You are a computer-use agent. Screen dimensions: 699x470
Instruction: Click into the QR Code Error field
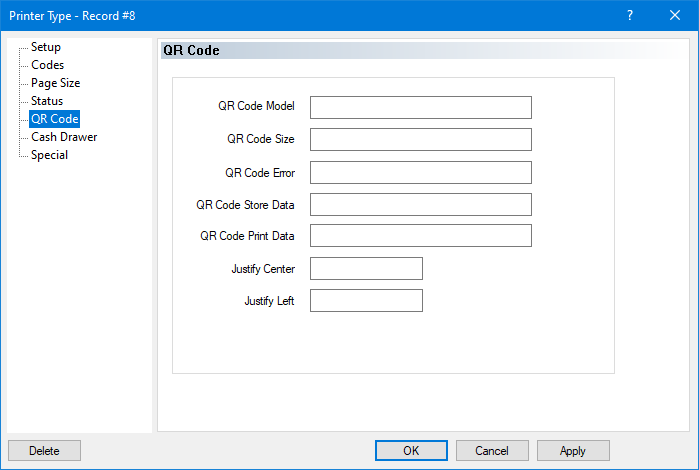point(420,172)
